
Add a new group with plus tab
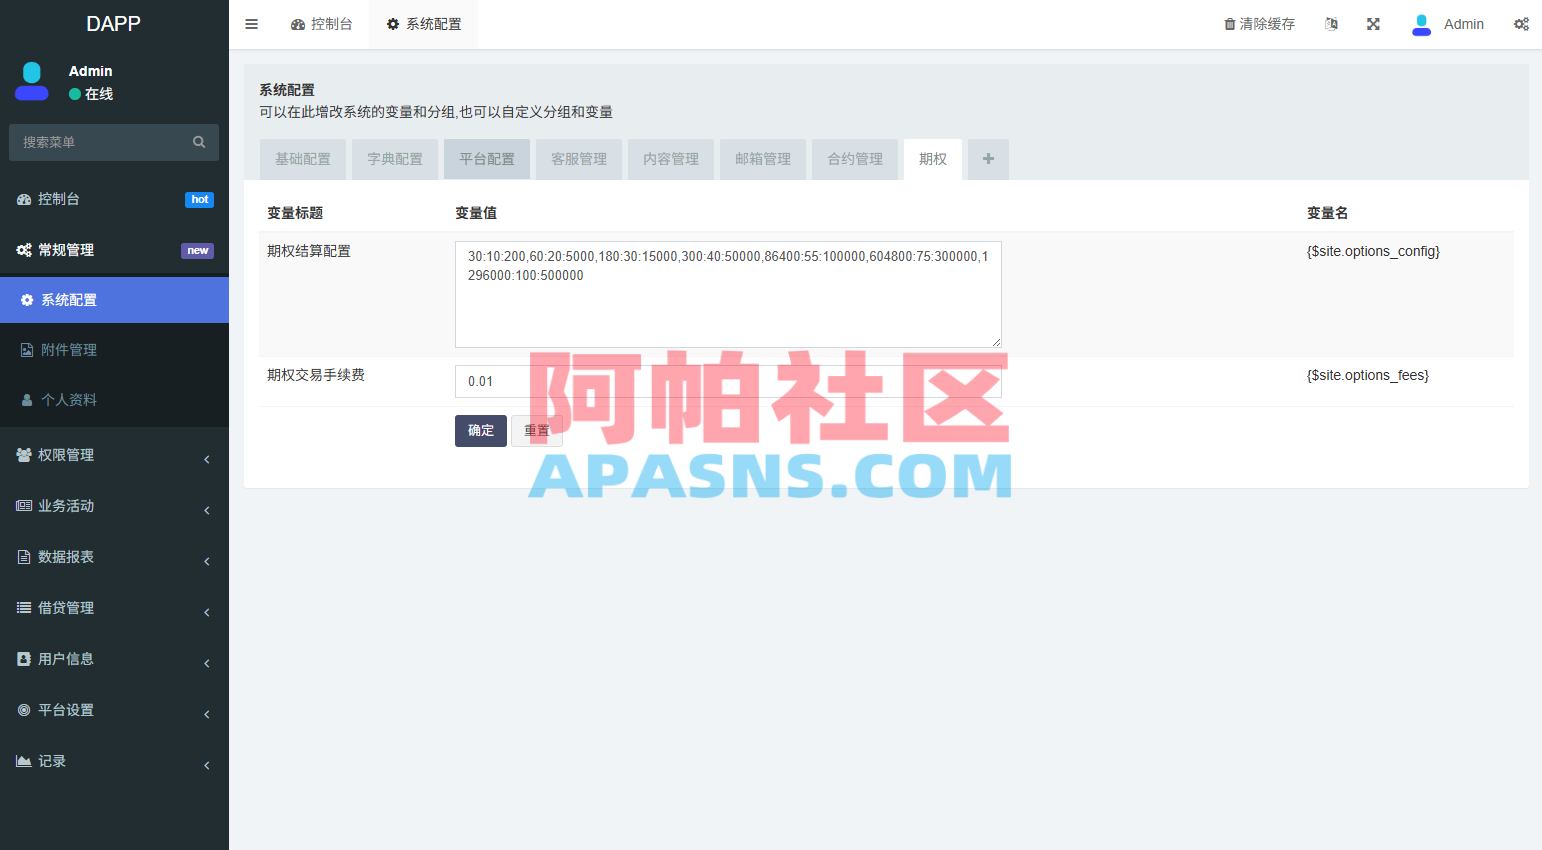pyautogui.click(x=988, y=159)
